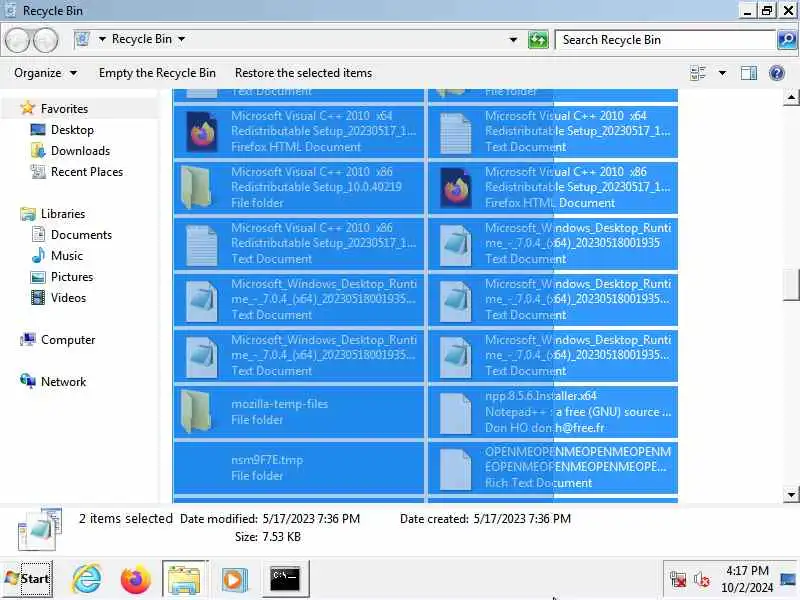Open Desktop in the navigation pane
The width and height of the screenshot is (800, 600).
tap(72, 130)
